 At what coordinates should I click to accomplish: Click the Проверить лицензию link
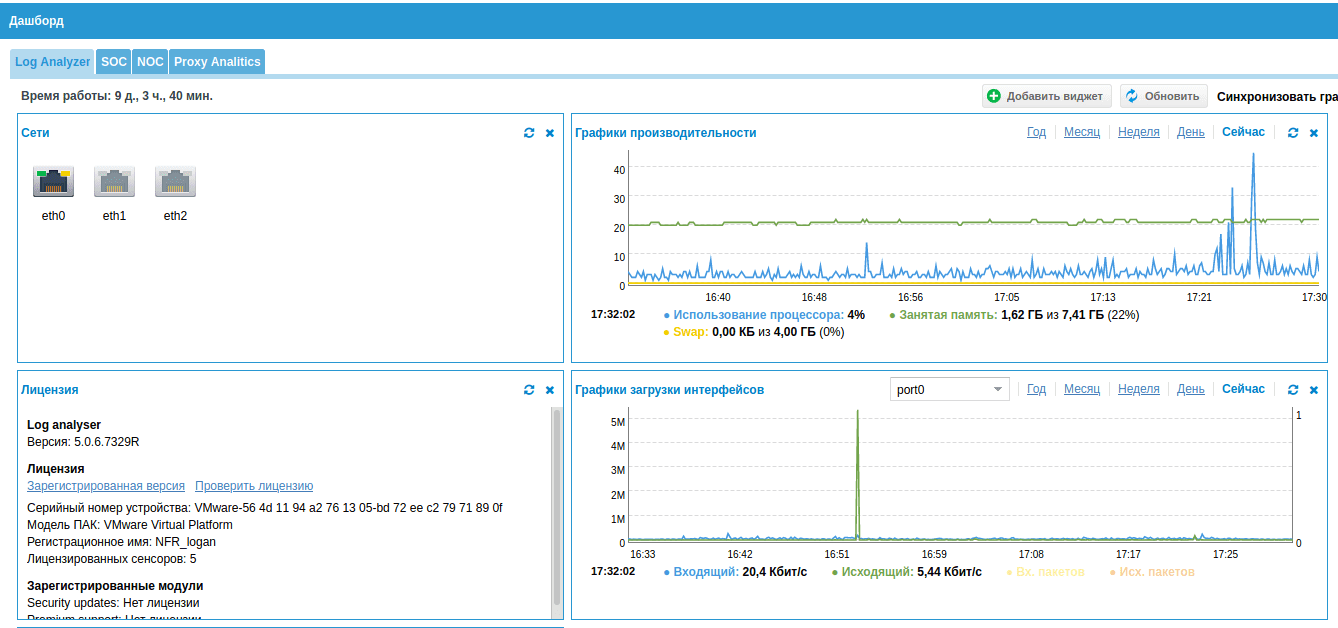click(254, 486)
